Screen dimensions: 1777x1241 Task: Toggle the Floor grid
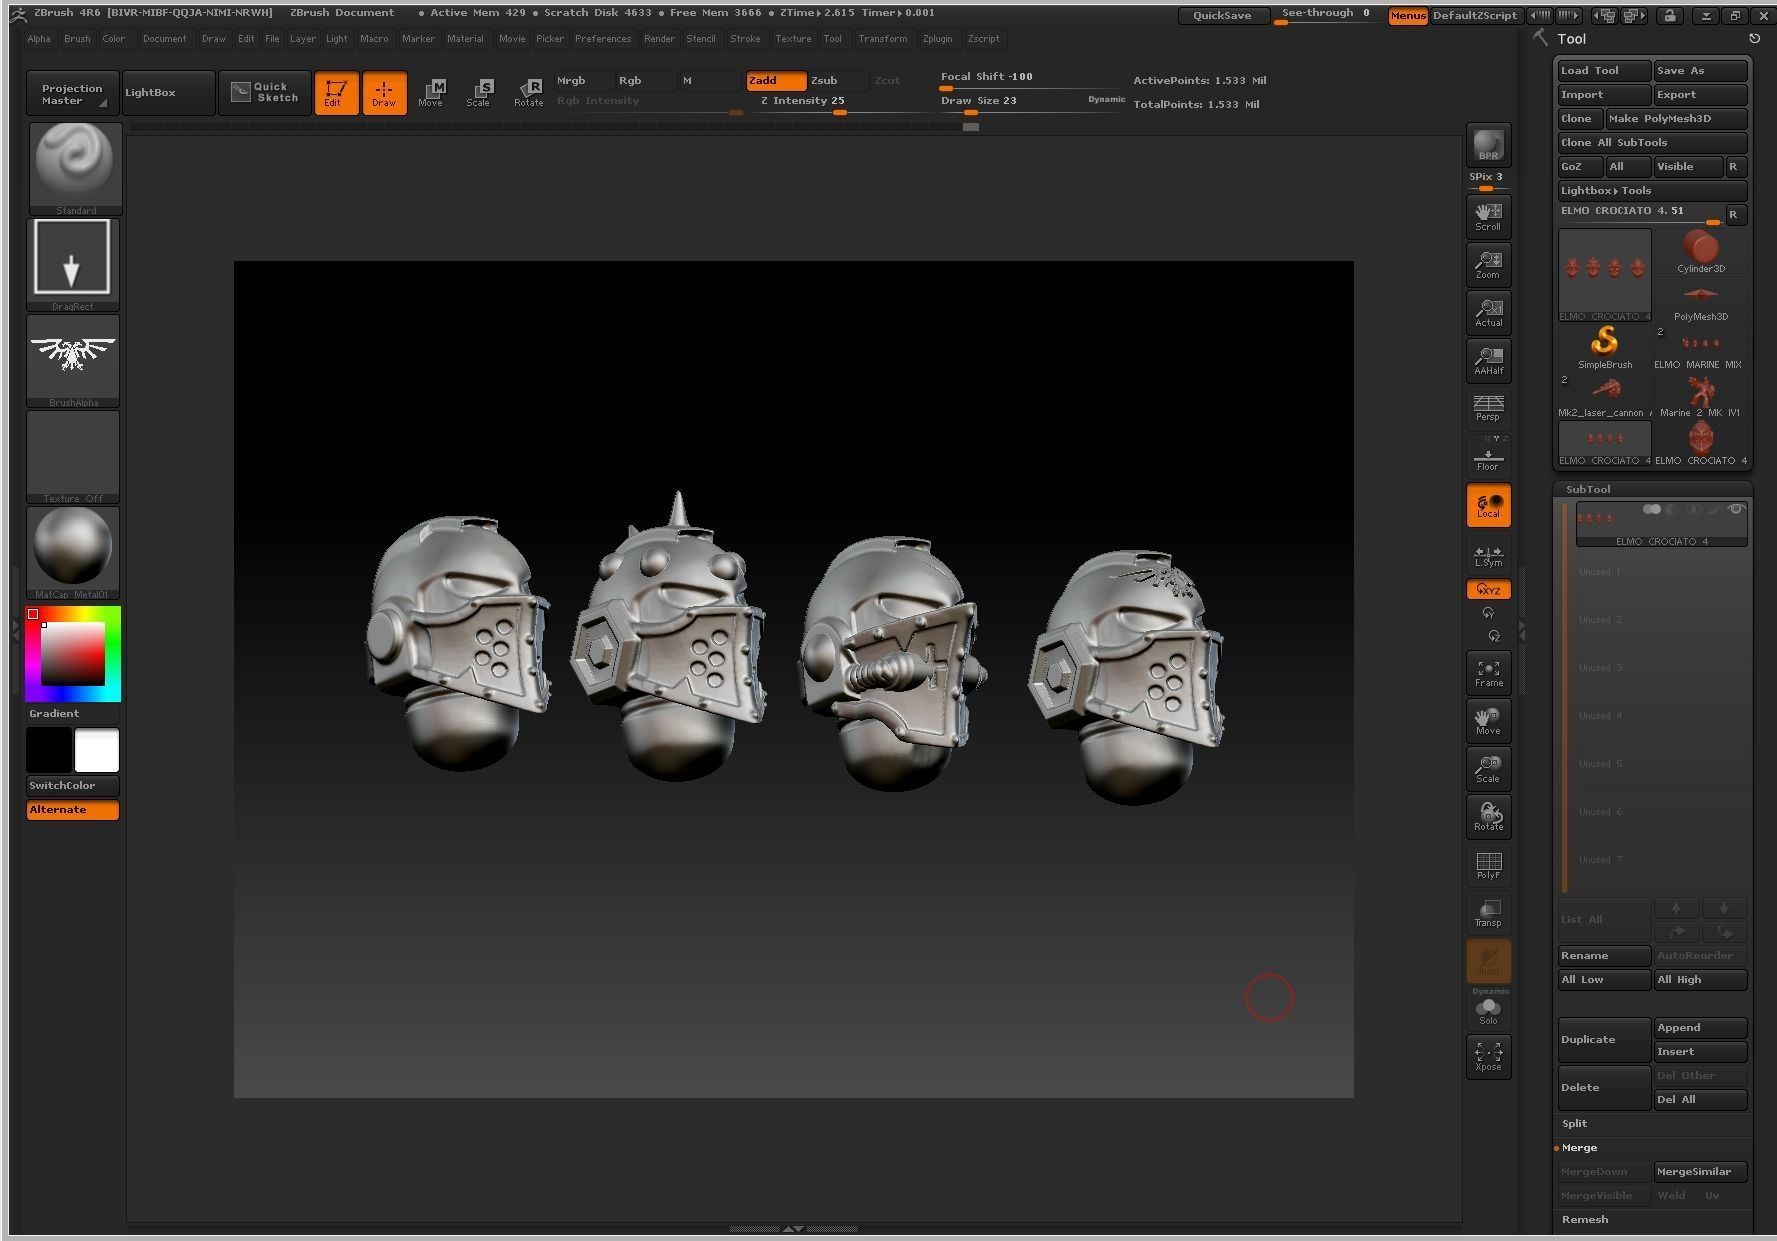click(x=1488, y=456)
